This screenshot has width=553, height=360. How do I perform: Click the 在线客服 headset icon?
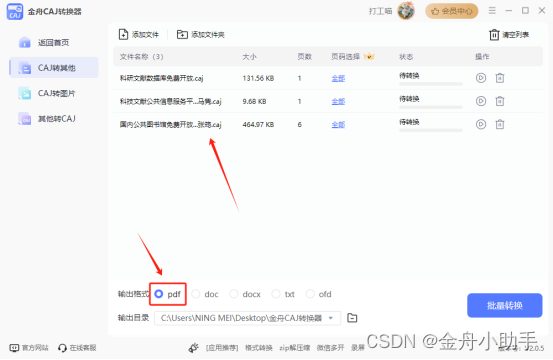tap(62, 348)
